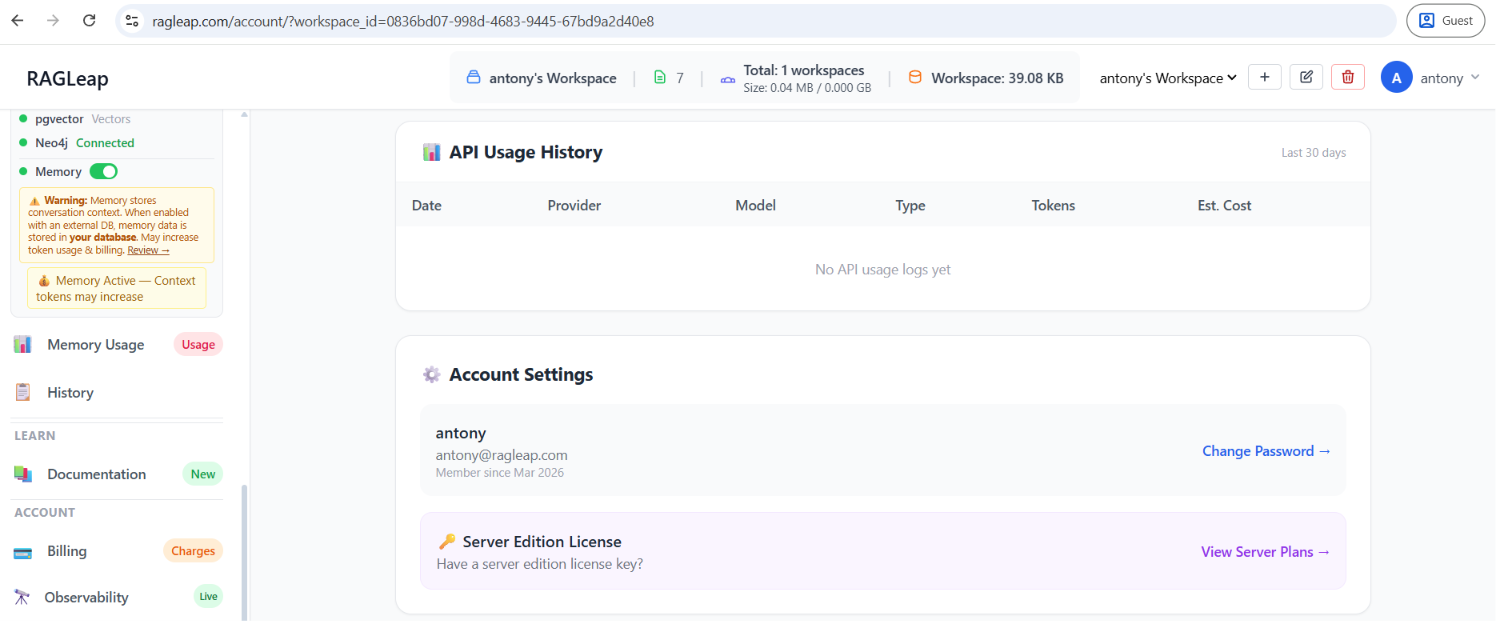Viewport: 1496px width, 621px height.
Task: Click the Last 30 days label
Action: tap(1313, 153)
